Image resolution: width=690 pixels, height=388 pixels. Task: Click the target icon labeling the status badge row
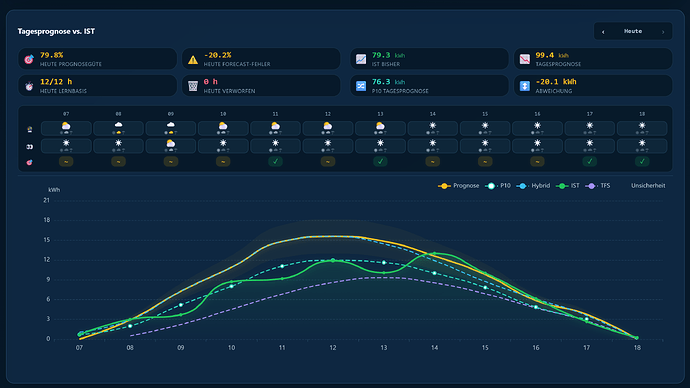pyautogui.click(x=29, y=162)
